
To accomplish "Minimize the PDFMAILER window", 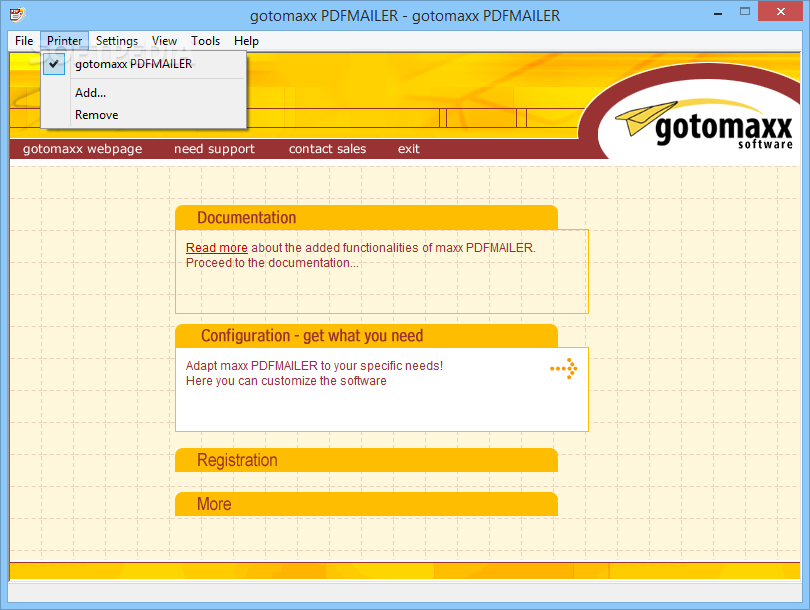I will click(718, 12).
